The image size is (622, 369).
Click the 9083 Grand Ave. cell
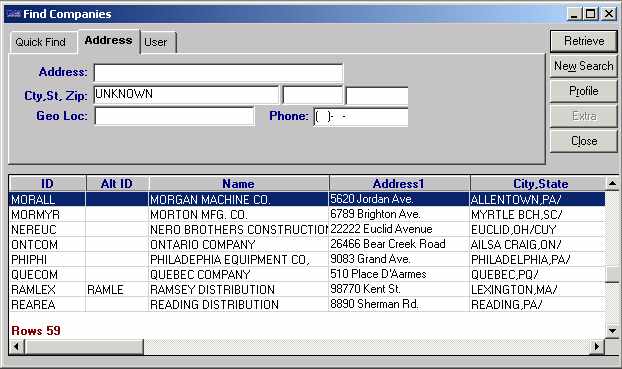(399, 259)
